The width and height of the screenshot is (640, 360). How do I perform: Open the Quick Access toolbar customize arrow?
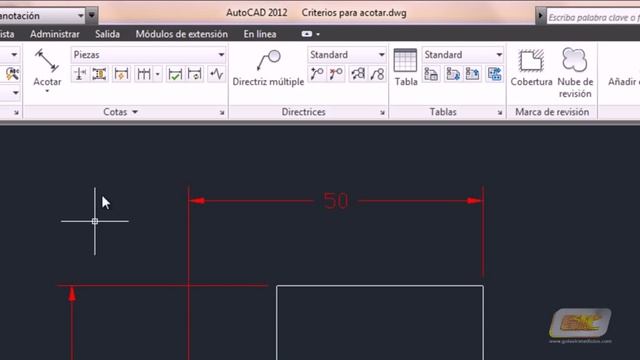point(92,16)
